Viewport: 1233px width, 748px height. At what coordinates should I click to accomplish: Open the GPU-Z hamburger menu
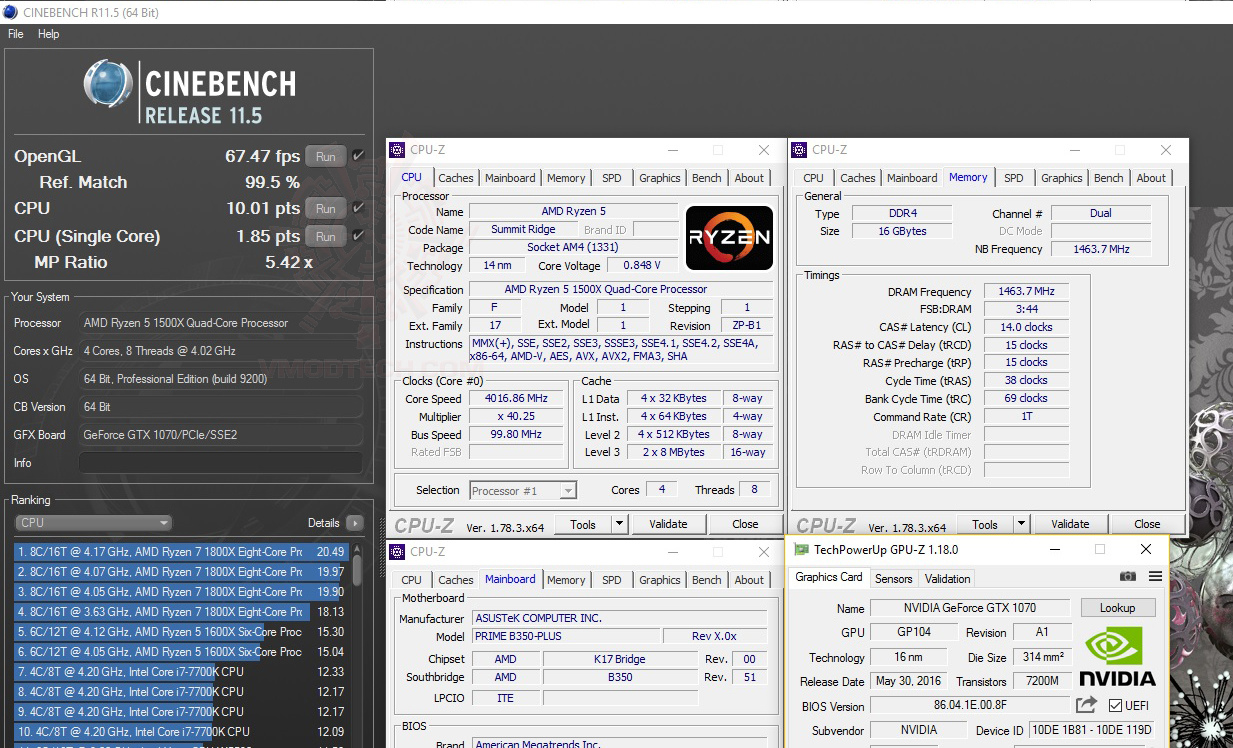tap(1157, 577)
